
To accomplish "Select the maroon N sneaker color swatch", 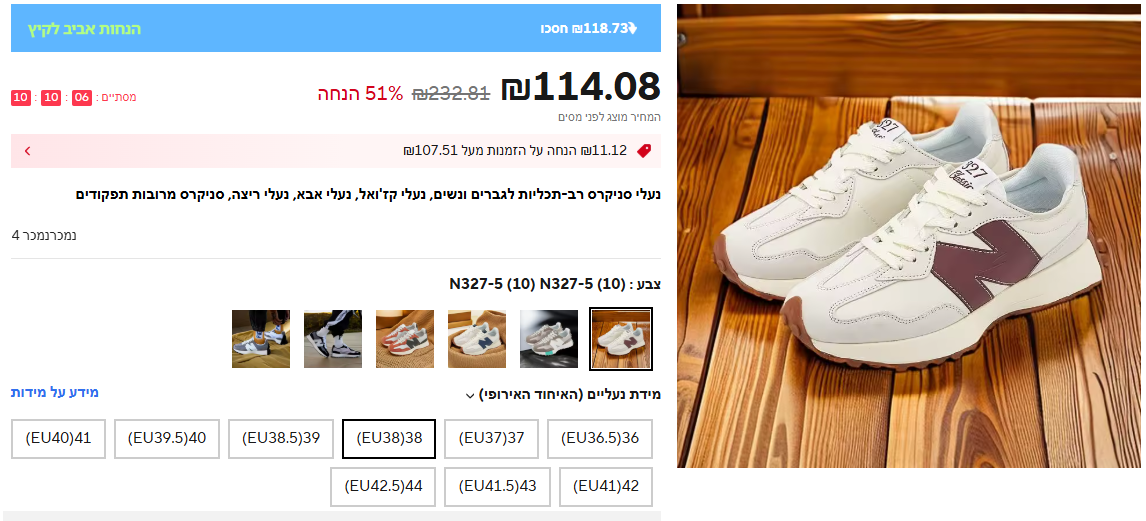I will pos(621,339).
